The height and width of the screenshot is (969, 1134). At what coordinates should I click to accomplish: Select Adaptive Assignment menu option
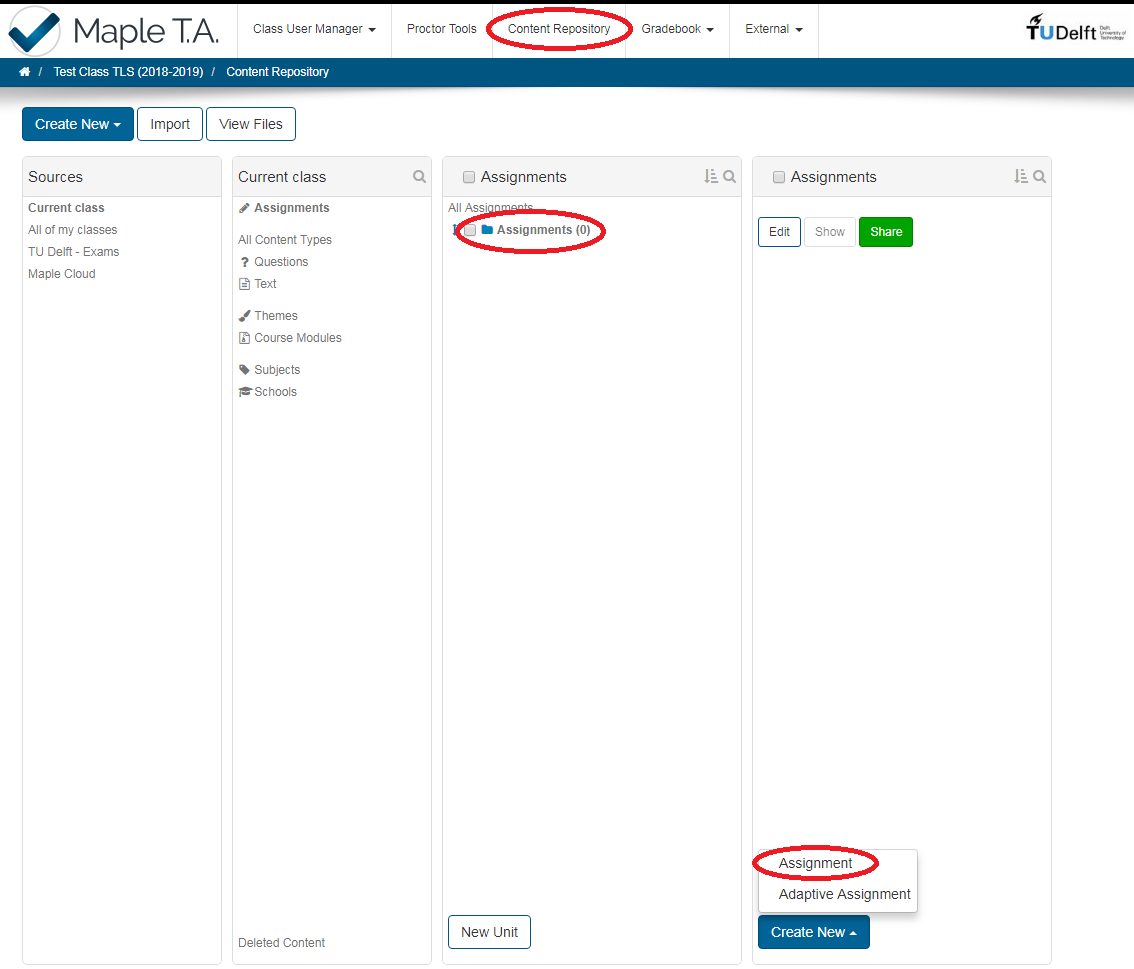pyautogui.click(x=844, y=894)
